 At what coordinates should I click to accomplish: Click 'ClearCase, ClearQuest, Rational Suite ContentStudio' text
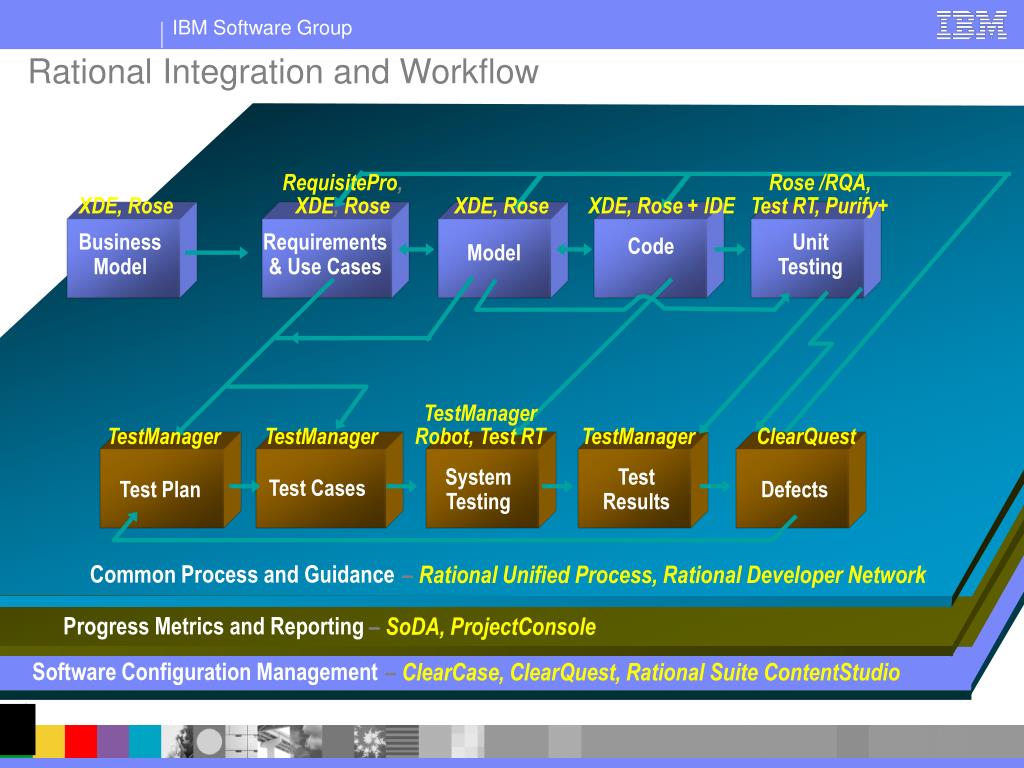pos(651,673)
